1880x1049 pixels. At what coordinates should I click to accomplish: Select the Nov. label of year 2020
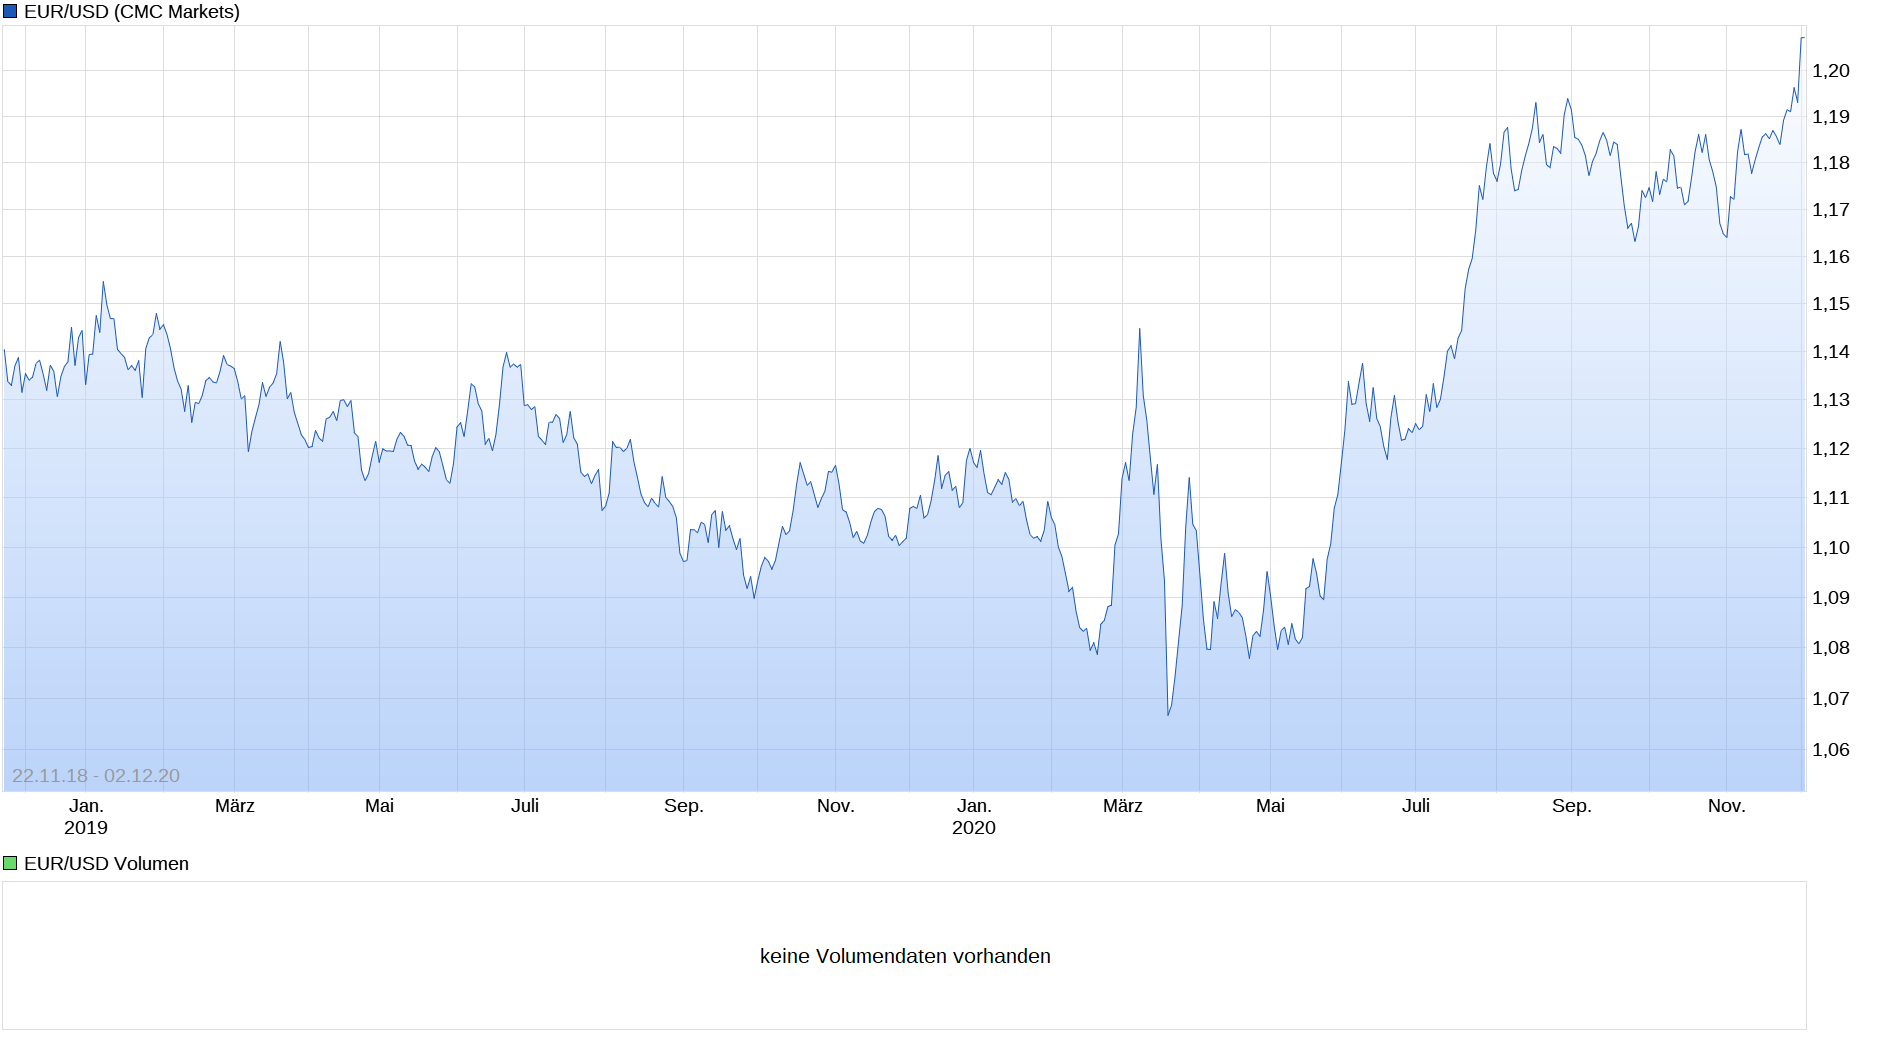(x=1727, y=806)
